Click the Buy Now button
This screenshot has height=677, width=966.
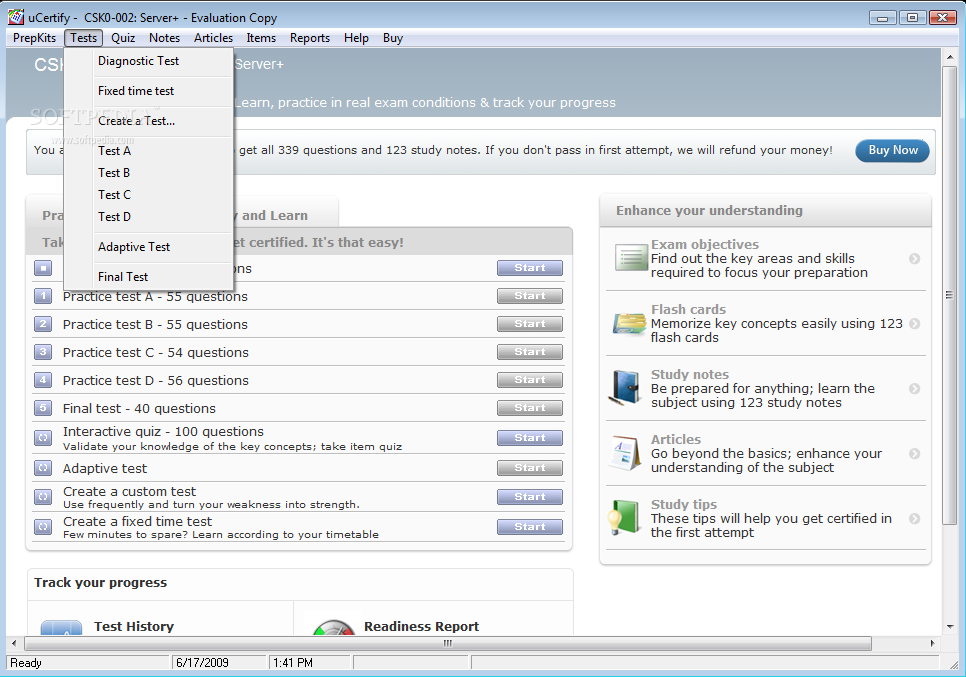pos(892,150)
